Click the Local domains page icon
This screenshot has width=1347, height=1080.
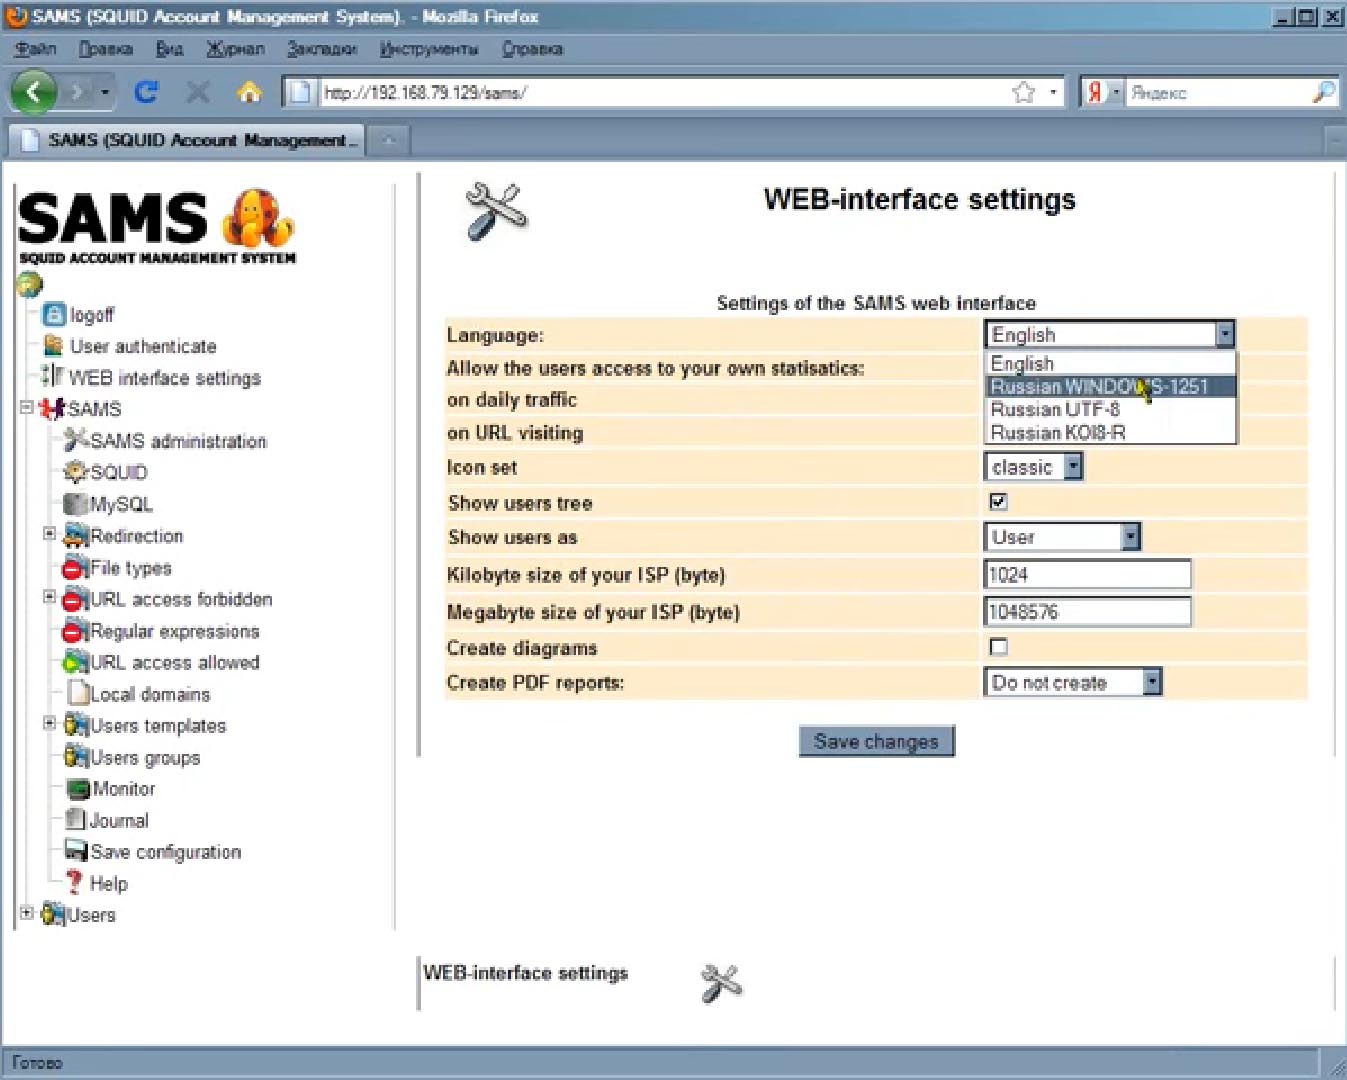point(78,693)
